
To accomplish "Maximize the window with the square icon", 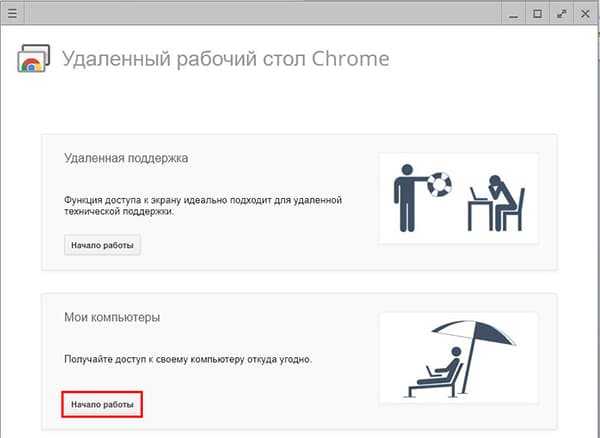I will click(538, 14).
